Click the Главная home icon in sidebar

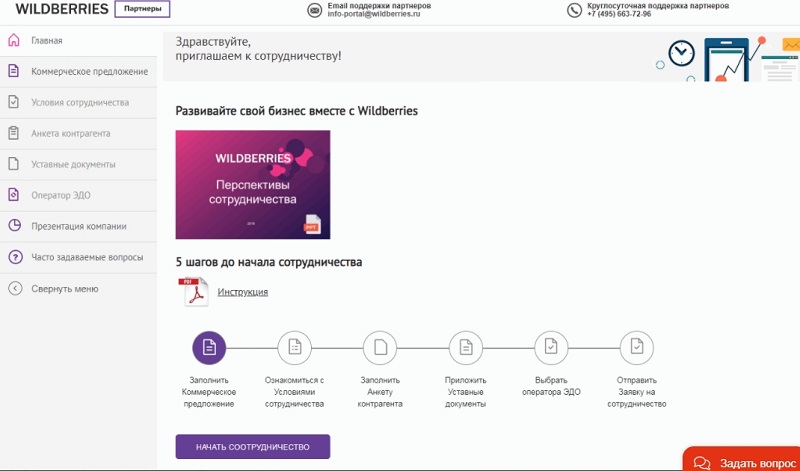(x=14, y=40)
